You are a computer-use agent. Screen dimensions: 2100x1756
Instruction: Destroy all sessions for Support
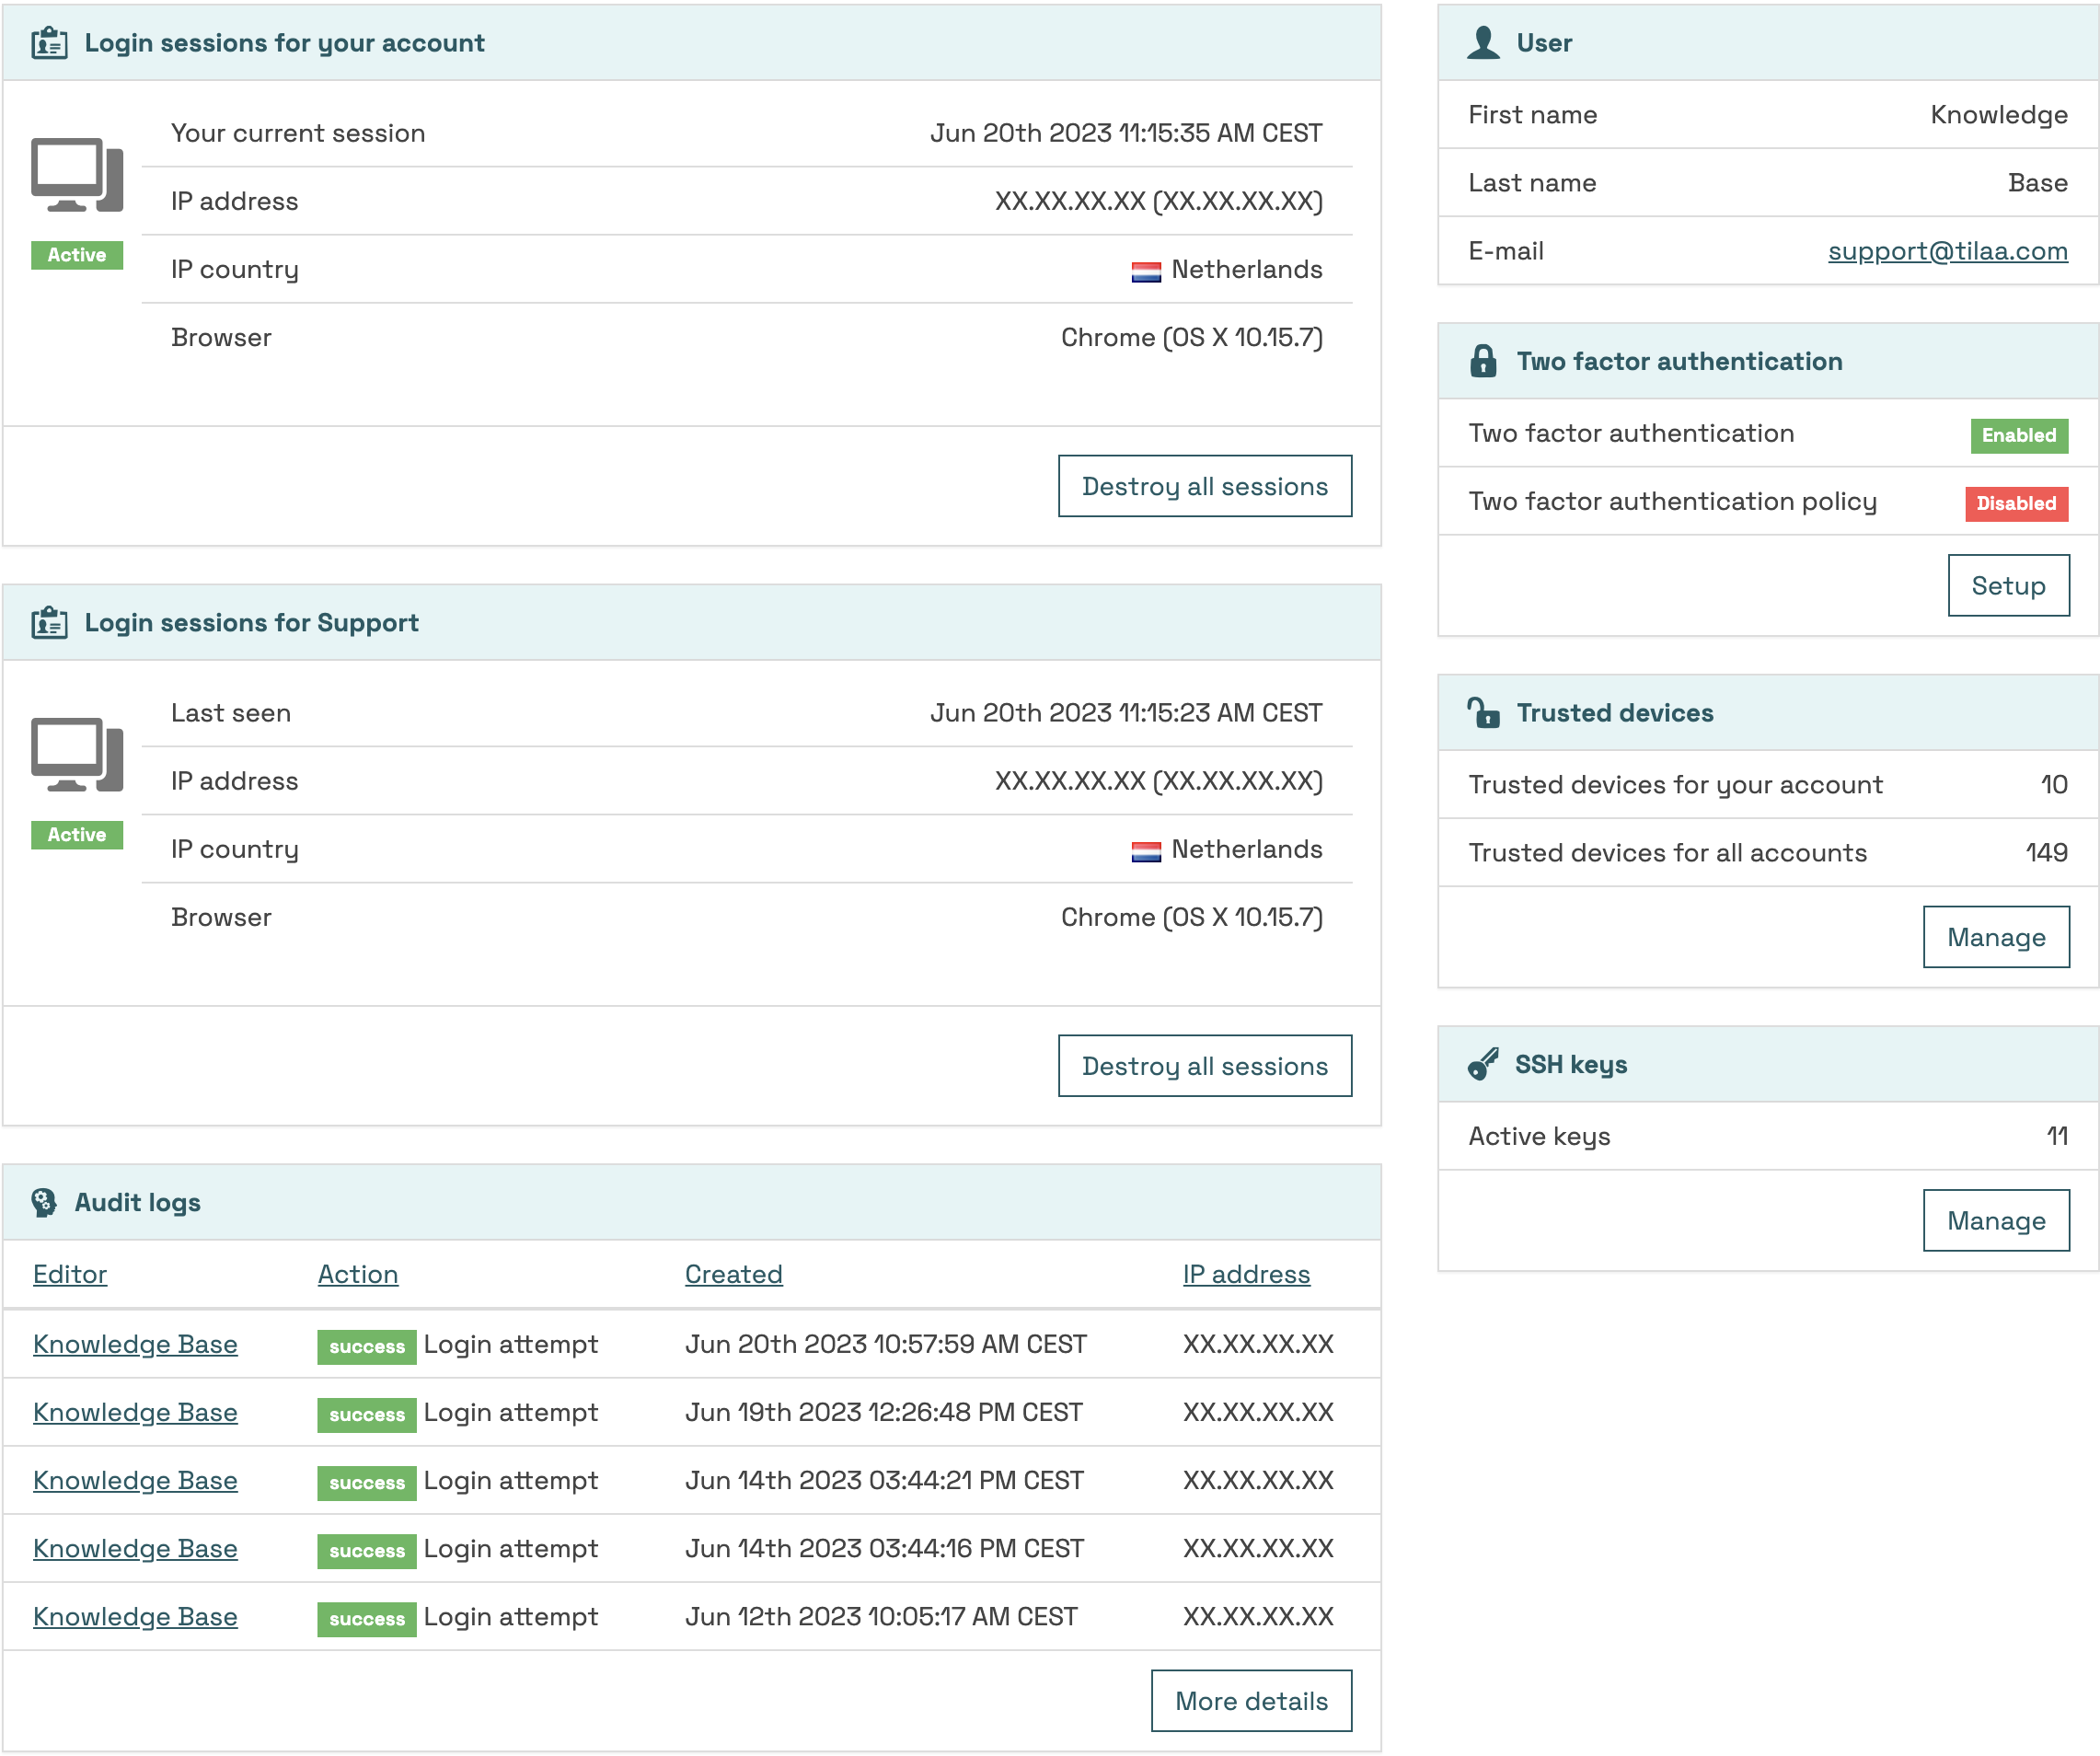pyautogui.click(x=1205, y=1066)
